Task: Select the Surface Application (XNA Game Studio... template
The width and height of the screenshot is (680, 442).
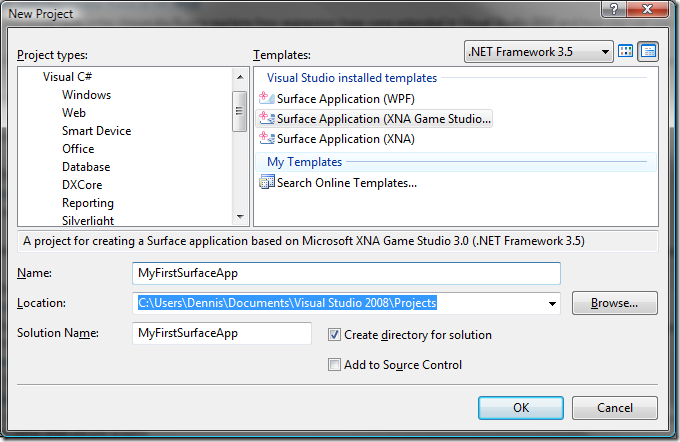Action: pyautogui.click(x=374, y=118)
